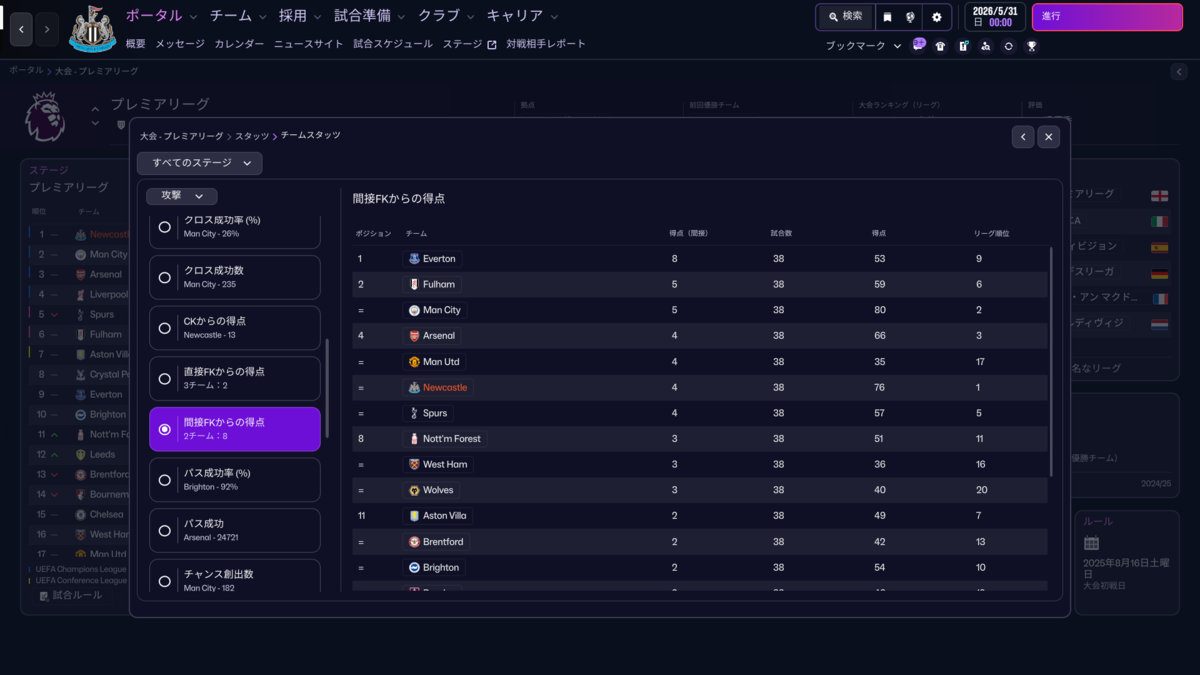The image size is (1200, 675).
Task: Go back with the left arrow navigation button
Action: coord(22,29)
